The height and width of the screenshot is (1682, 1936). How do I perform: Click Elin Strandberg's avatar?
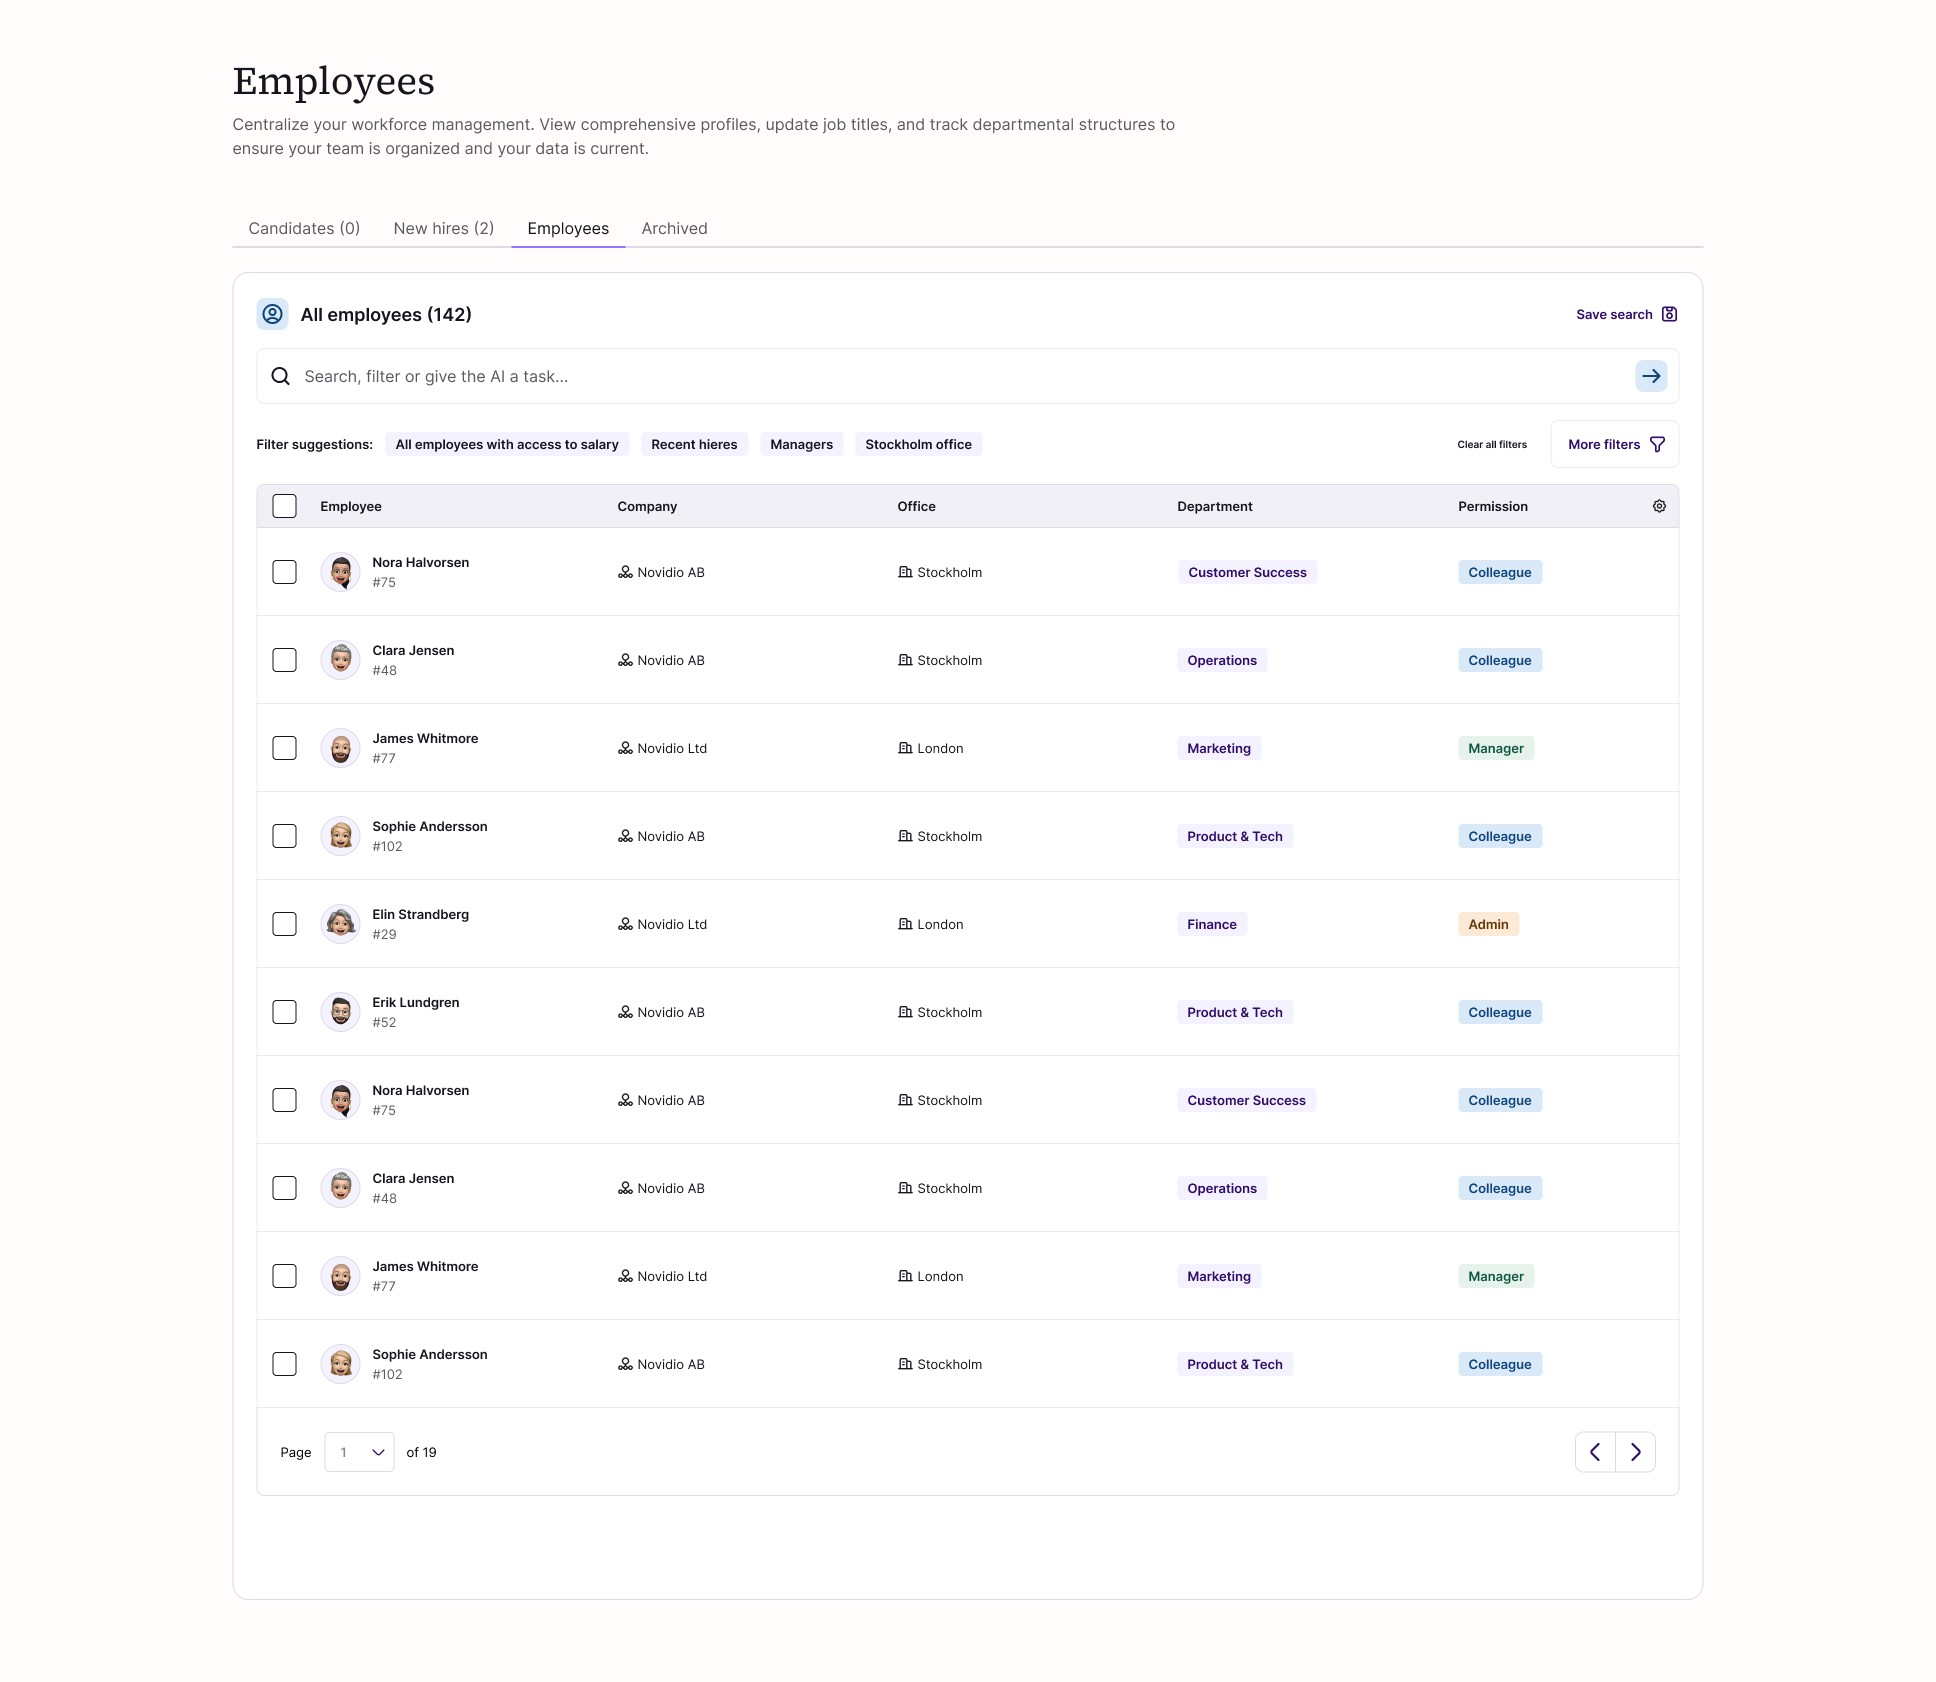point(340,924)
